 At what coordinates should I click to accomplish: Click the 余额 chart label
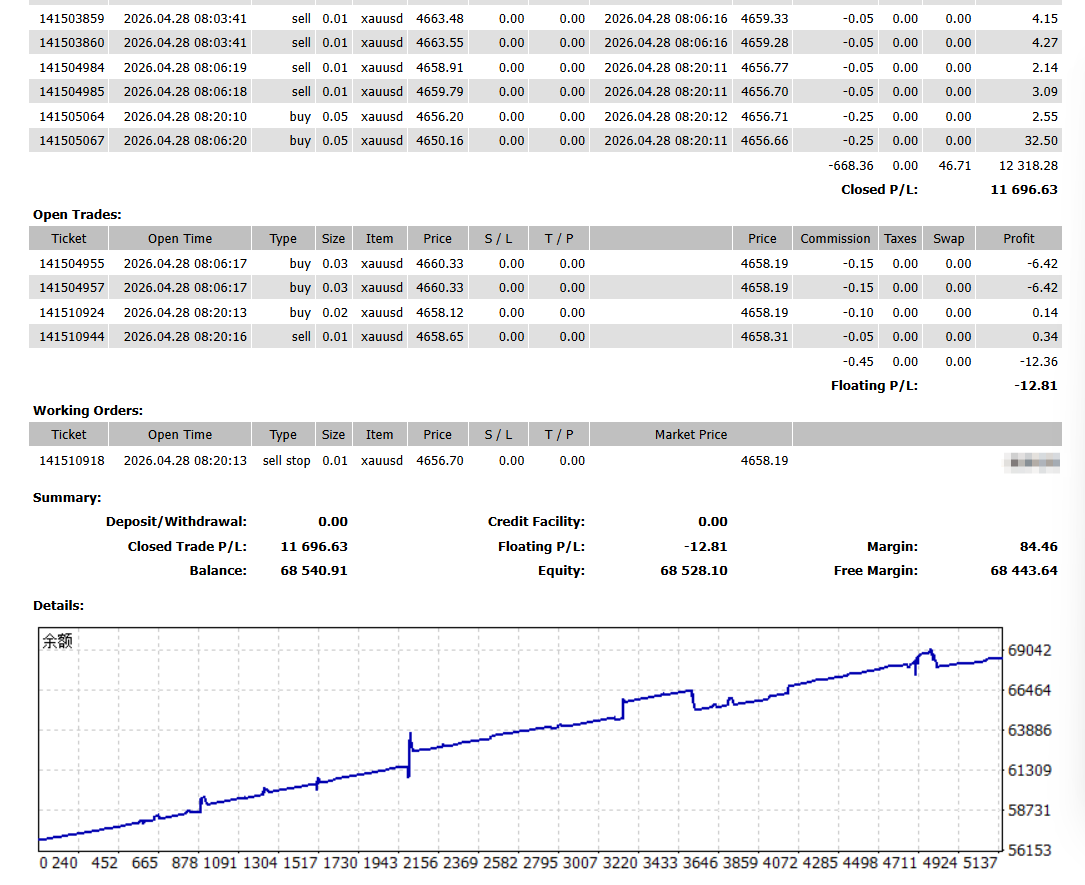click(57, 641)
